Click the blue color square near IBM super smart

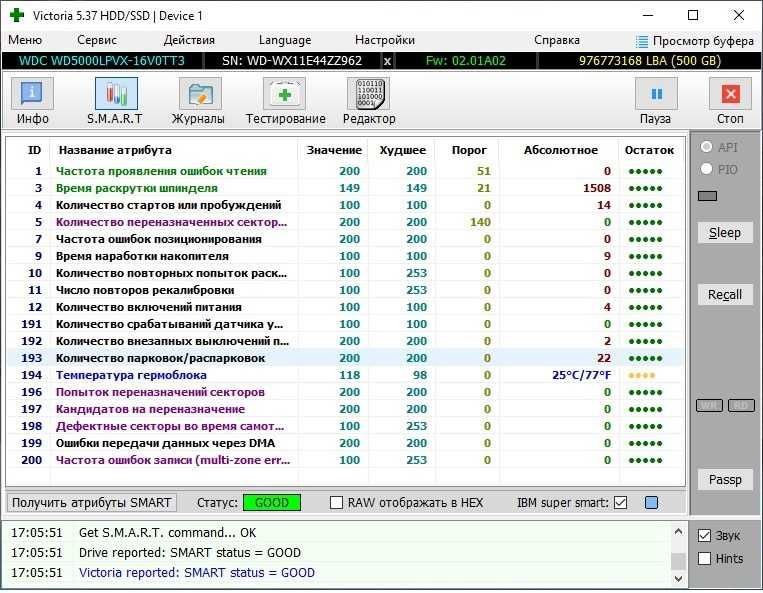tap(651, 503)
